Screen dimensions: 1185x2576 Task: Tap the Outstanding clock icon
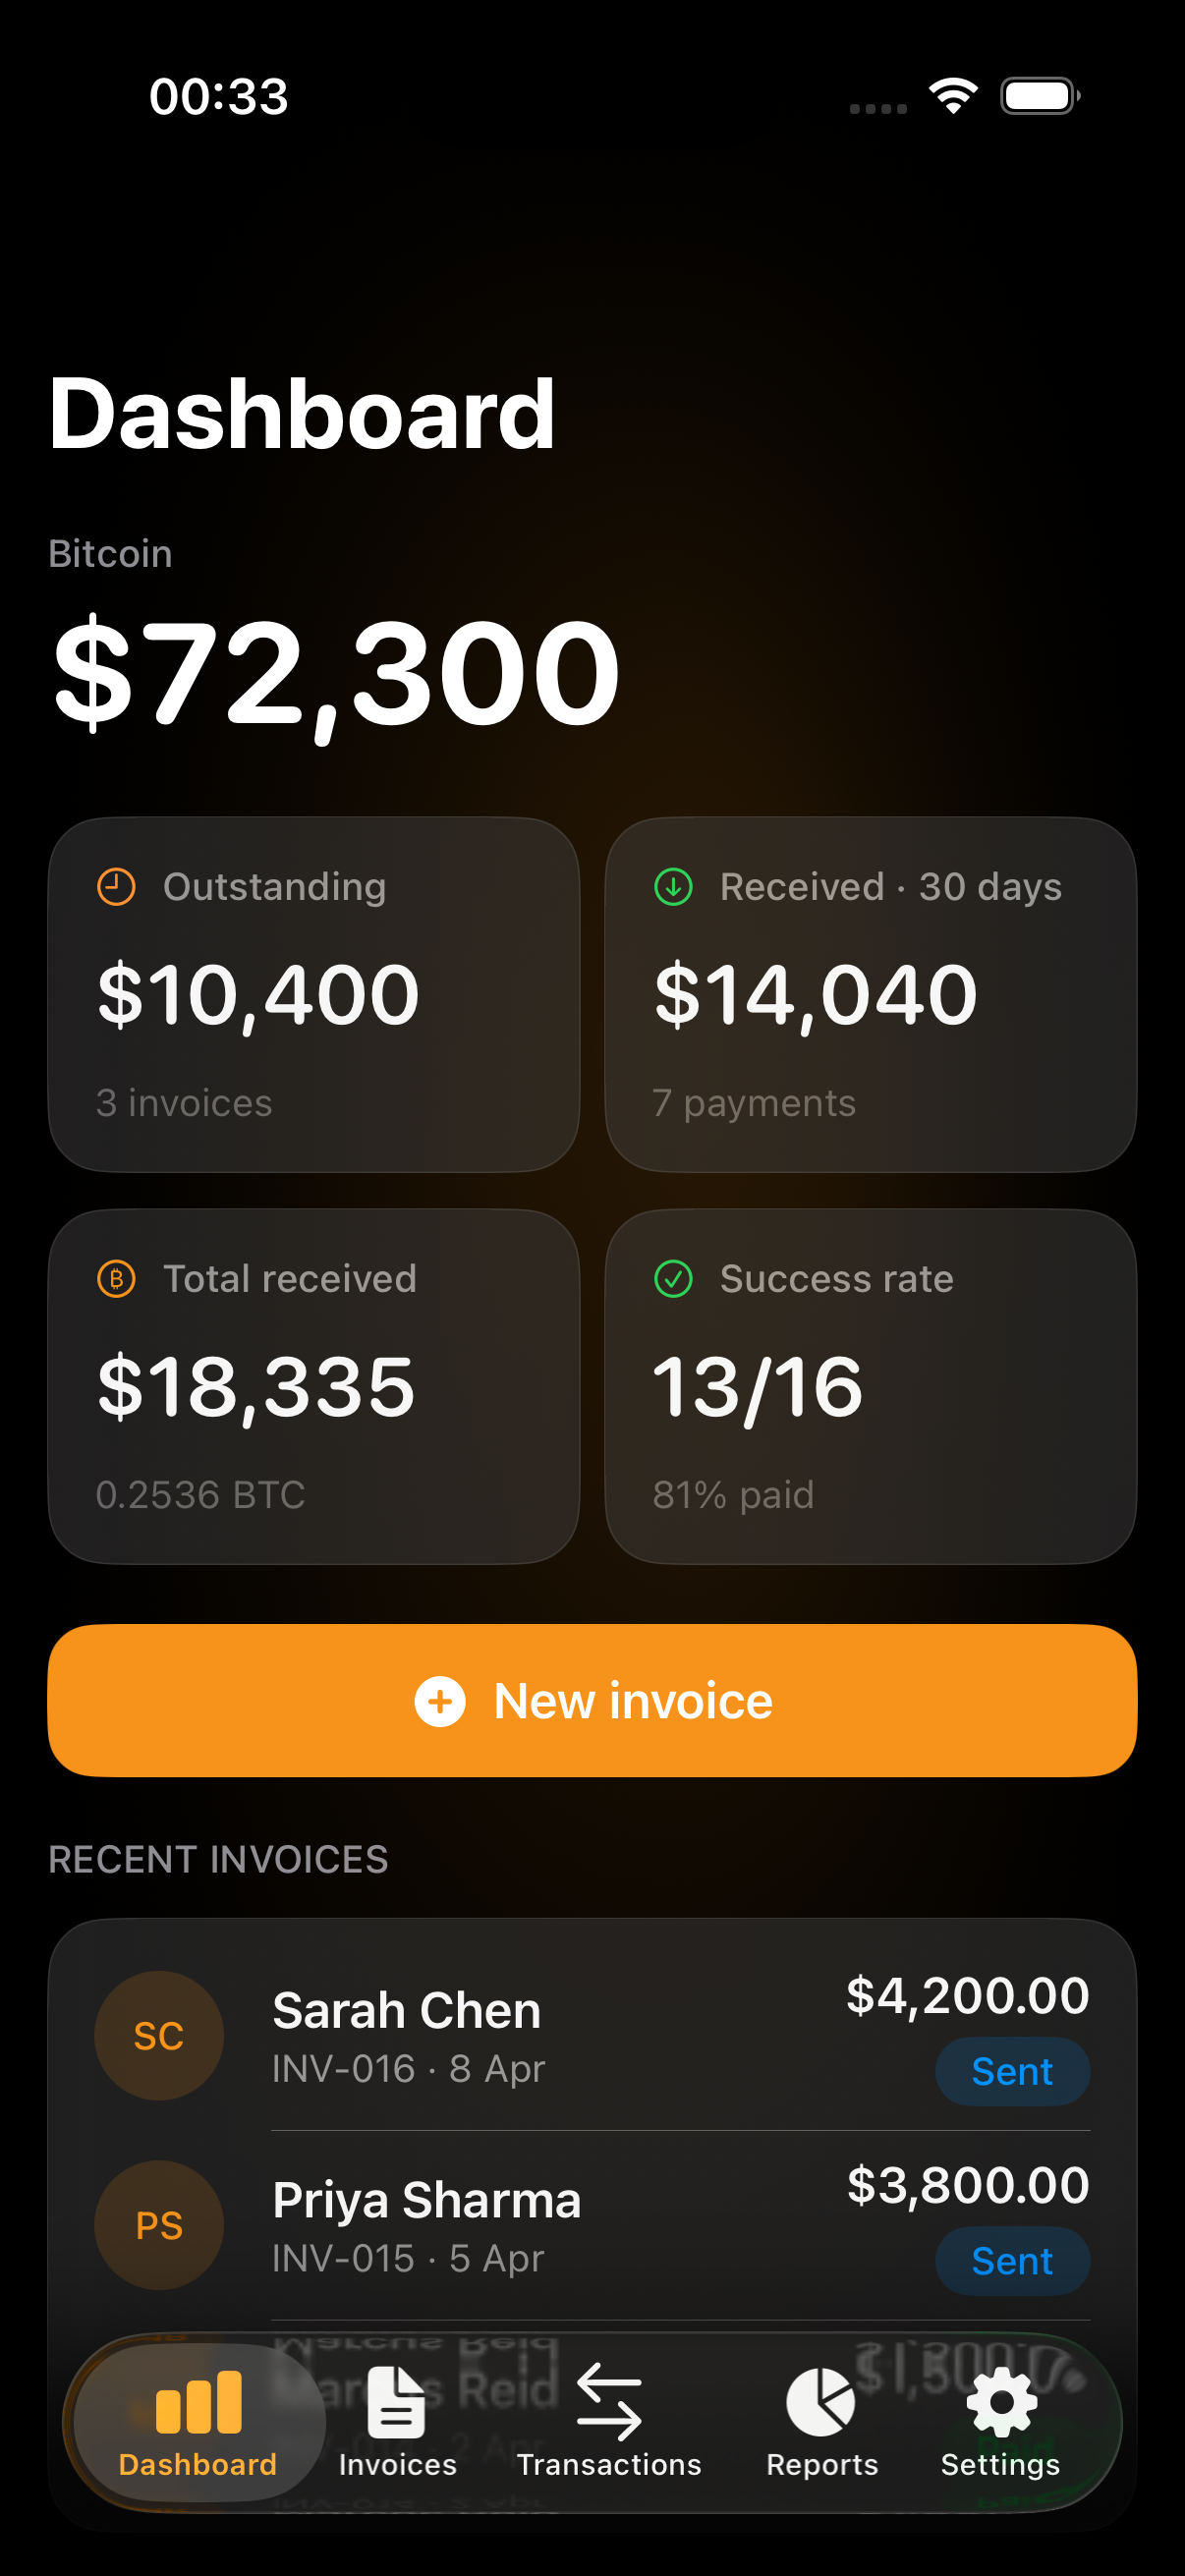(x=116, y=887)
